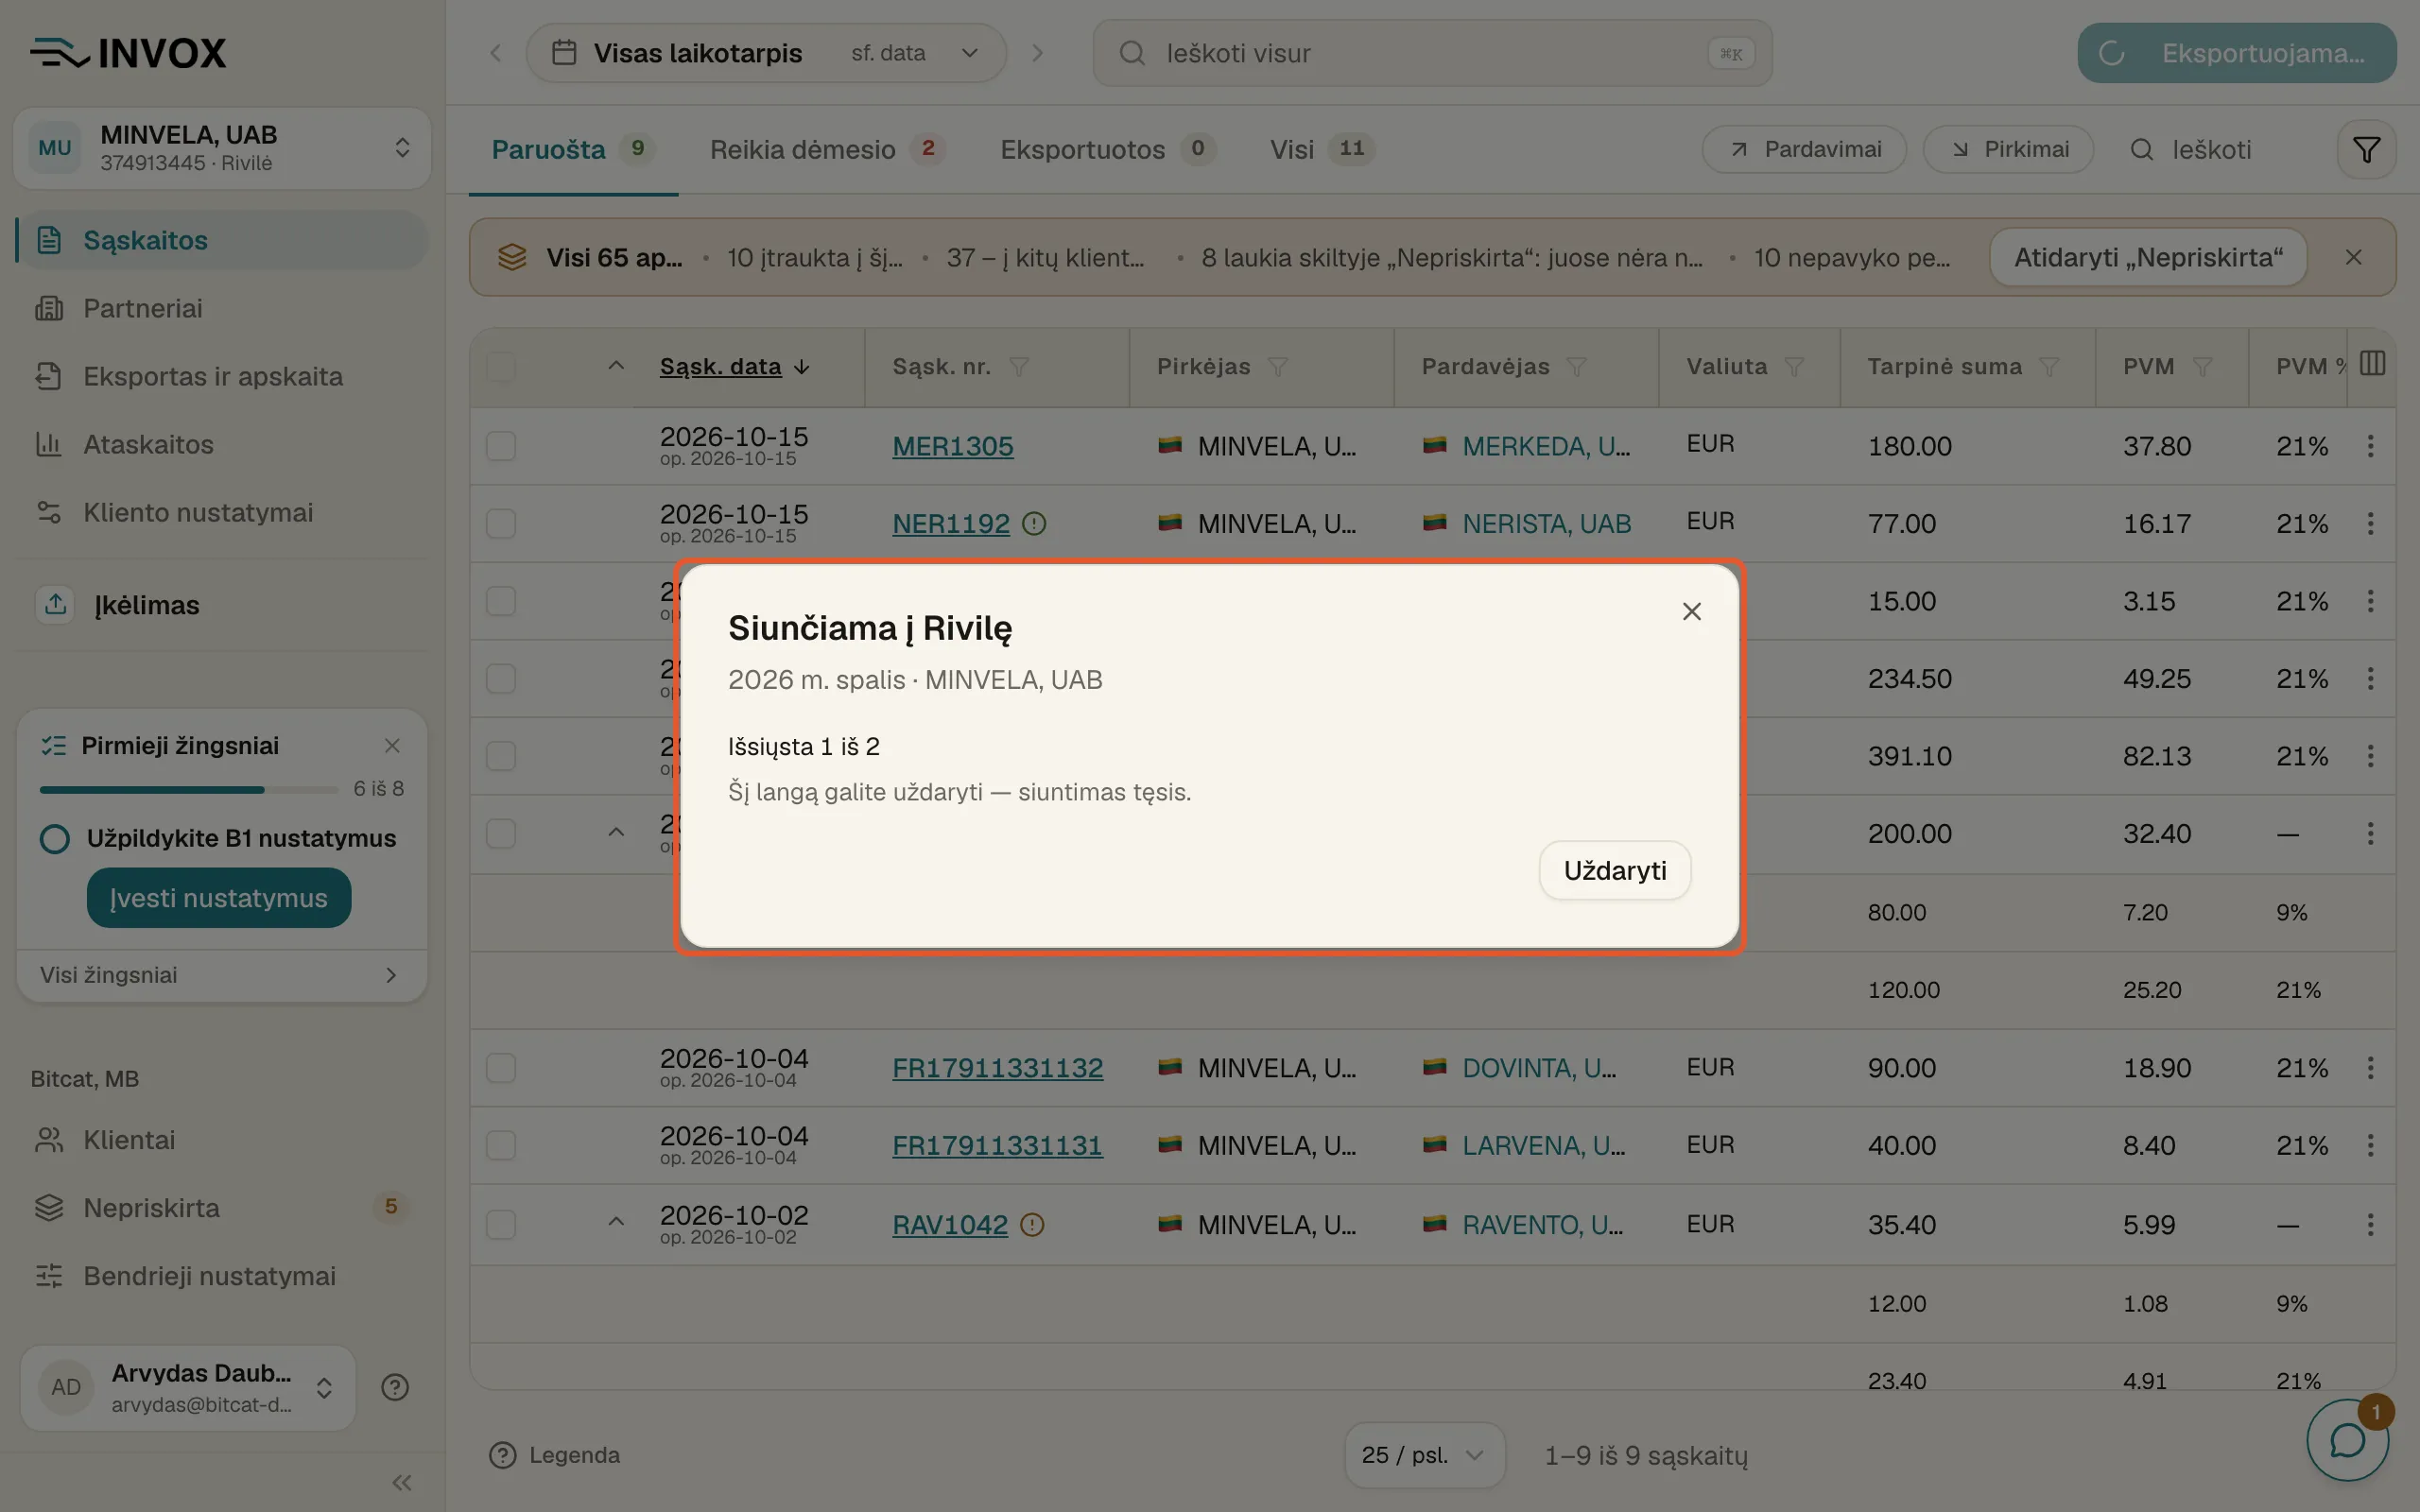Click the help question mark beside user profile
Image resolution: width=2420 pixels, height=1512 pixels.
(395, 1387)
